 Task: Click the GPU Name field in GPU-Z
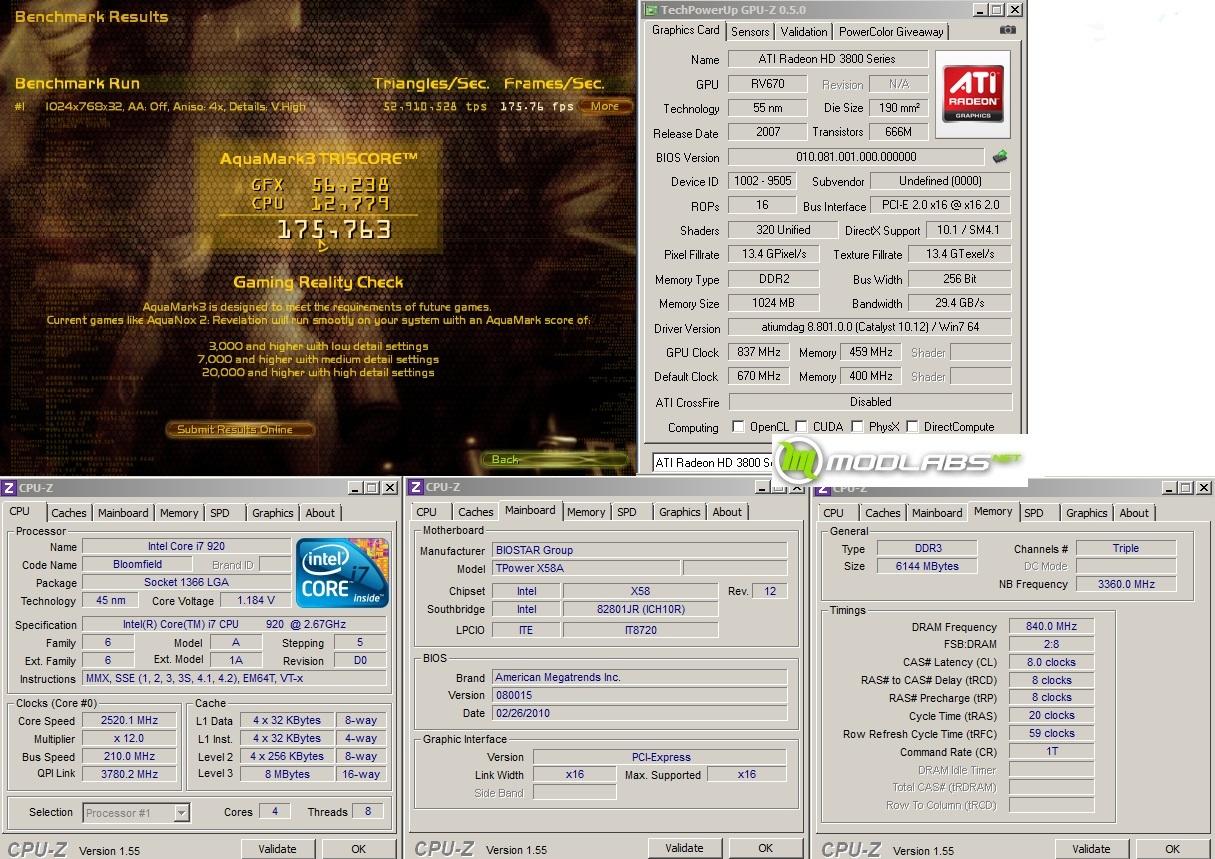coord(828,59)
